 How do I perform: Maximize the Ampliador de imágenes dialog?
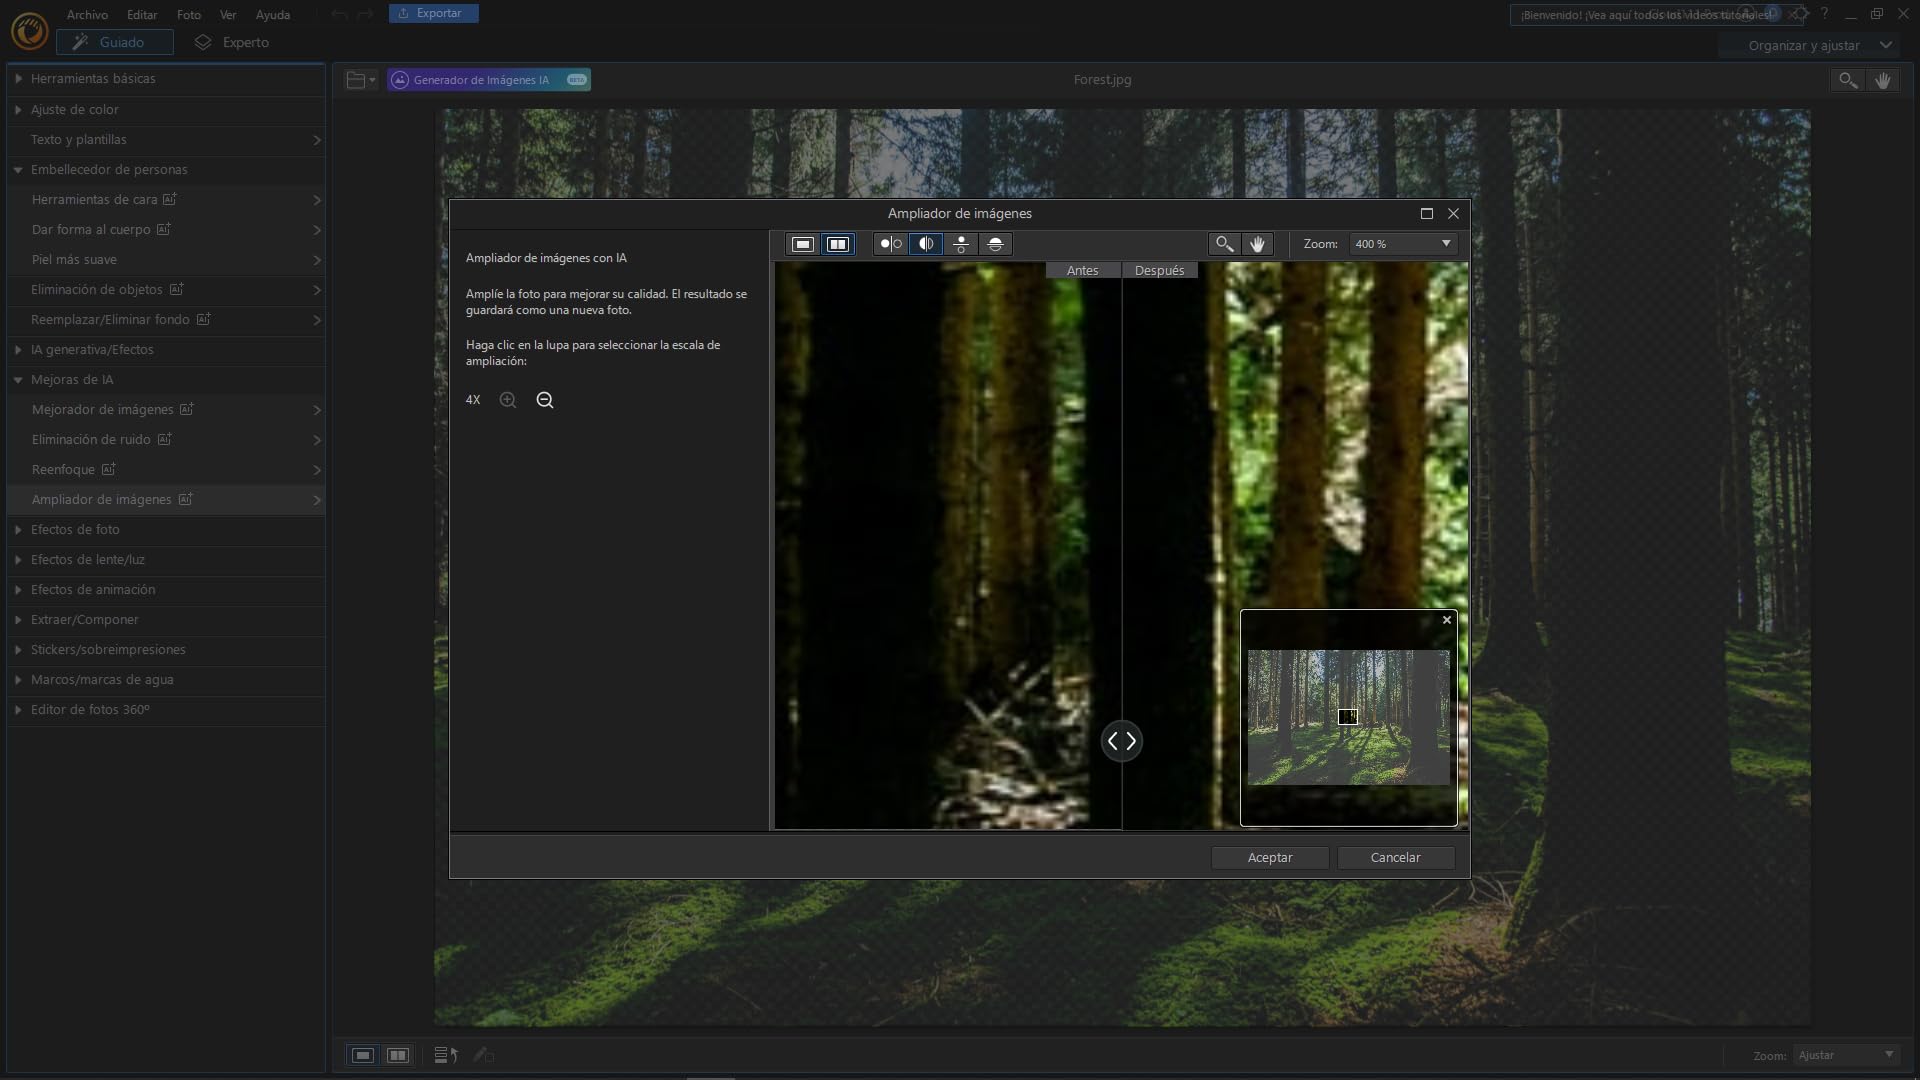pyautogui.click(x=1427, y=213)
